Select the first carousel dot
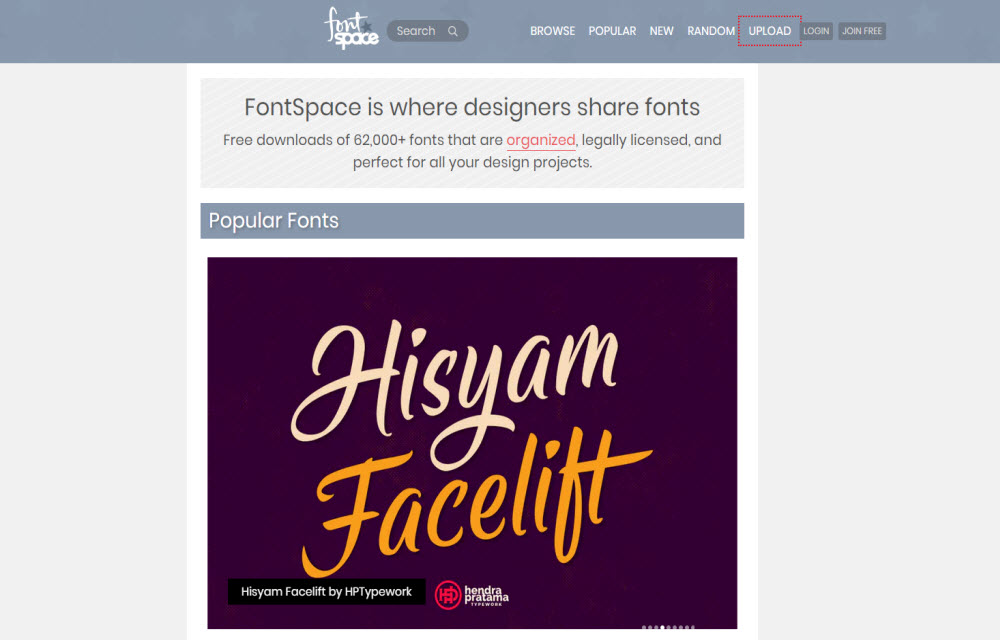This screenshot has width=1000, height=640. click(x=644, y=627)
